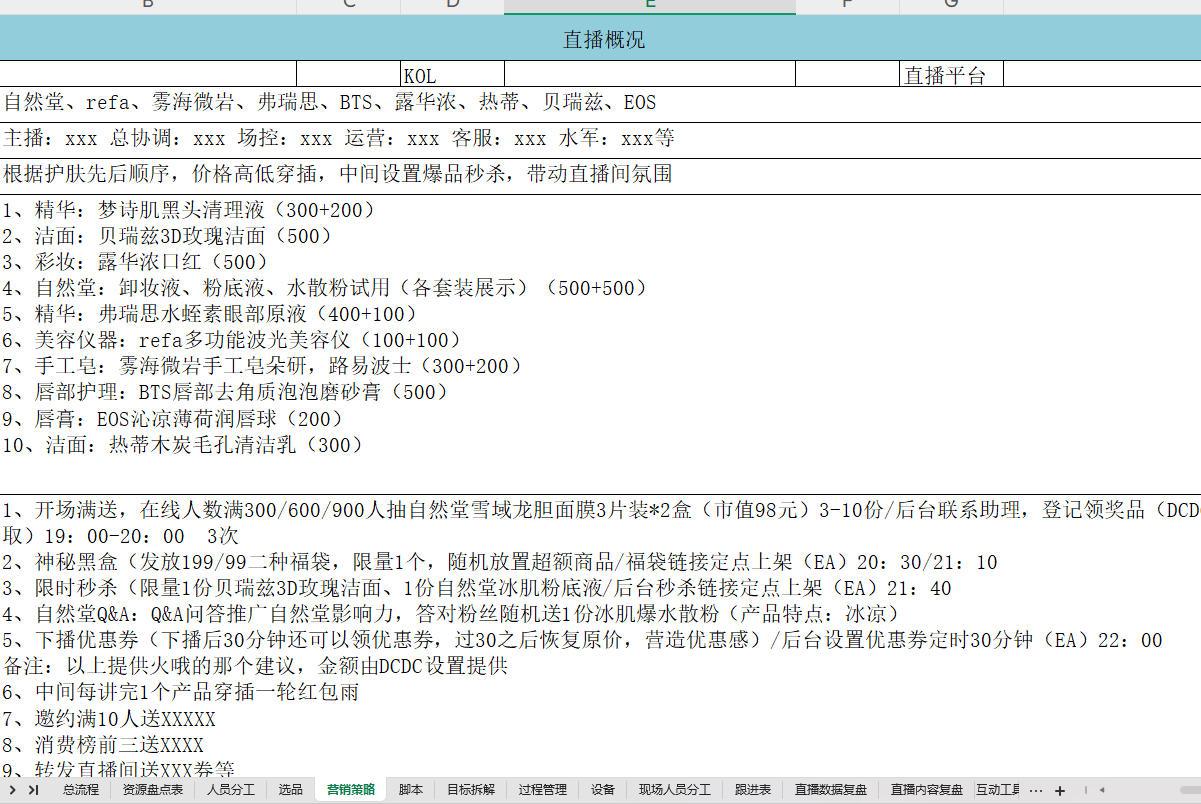The height and width of the screenshot is (804, 1201).
Task: Add a new sheet with the plus icon
Action: (1060, 790)
